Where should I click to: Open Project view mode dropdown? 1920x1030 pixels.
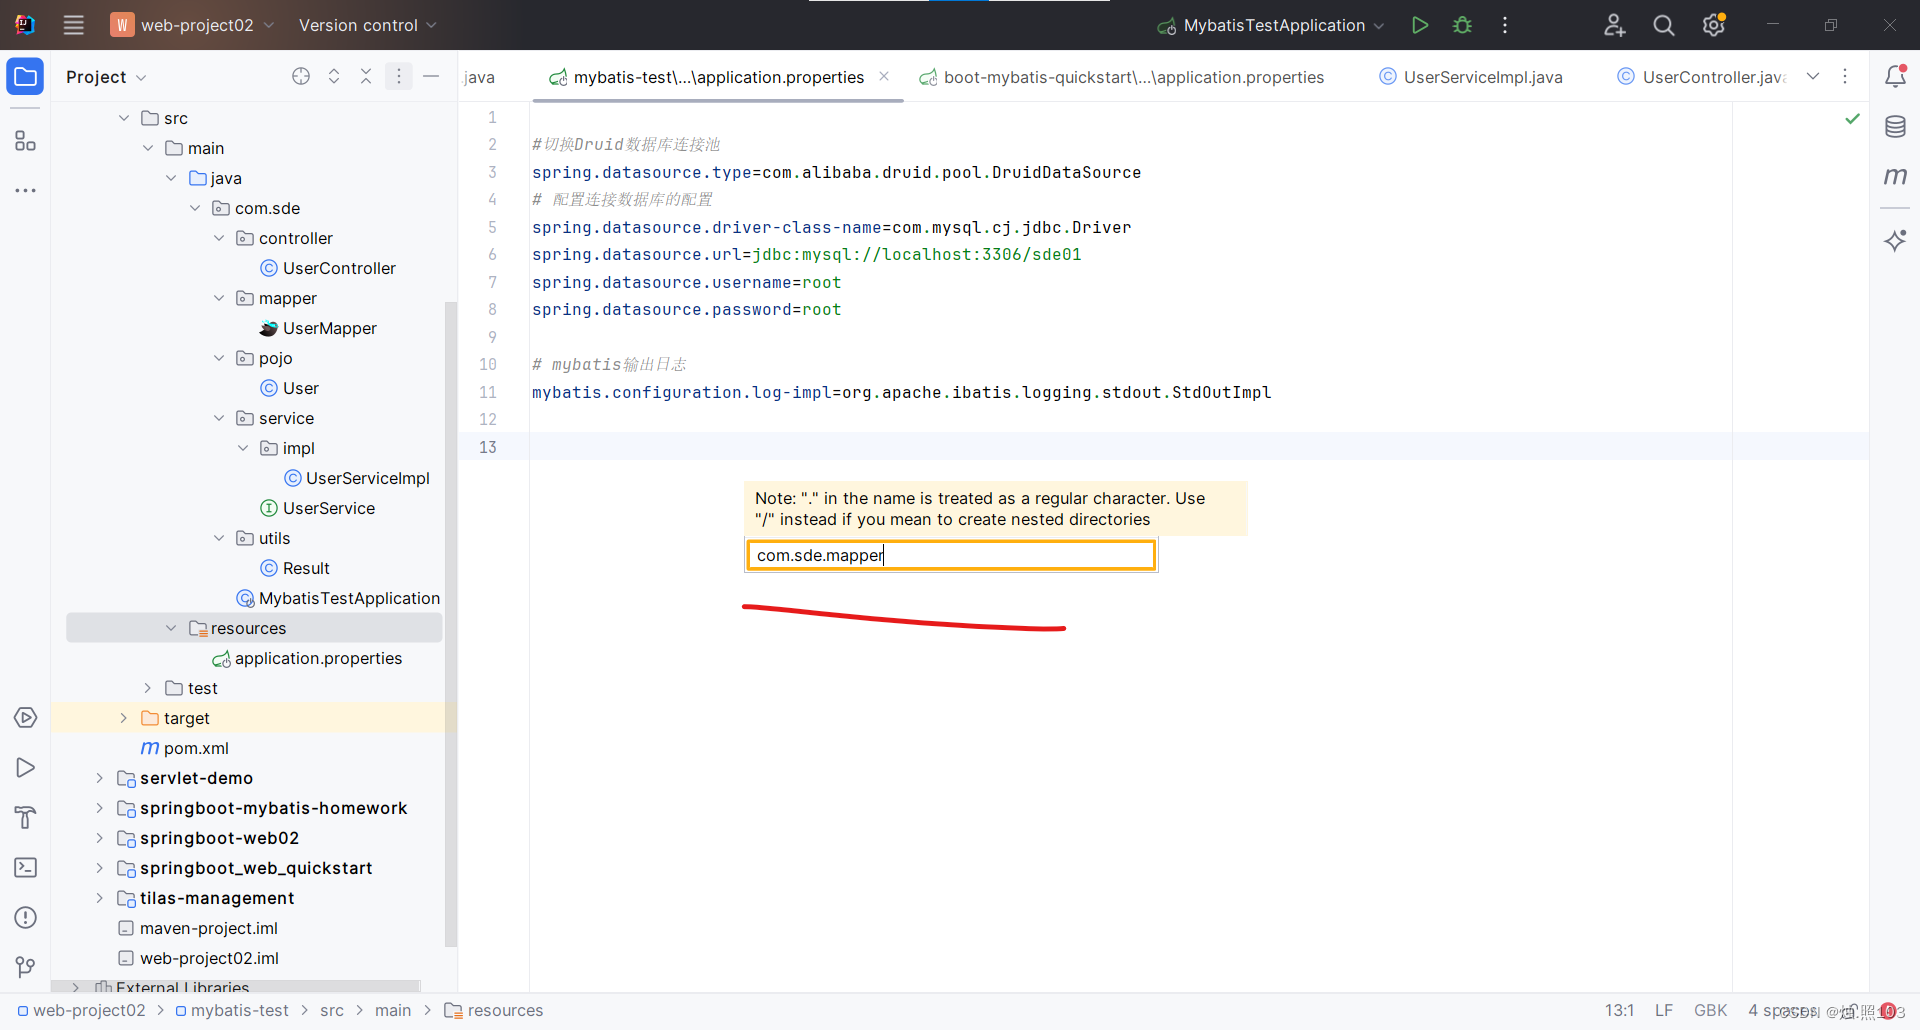click(106, 77)
